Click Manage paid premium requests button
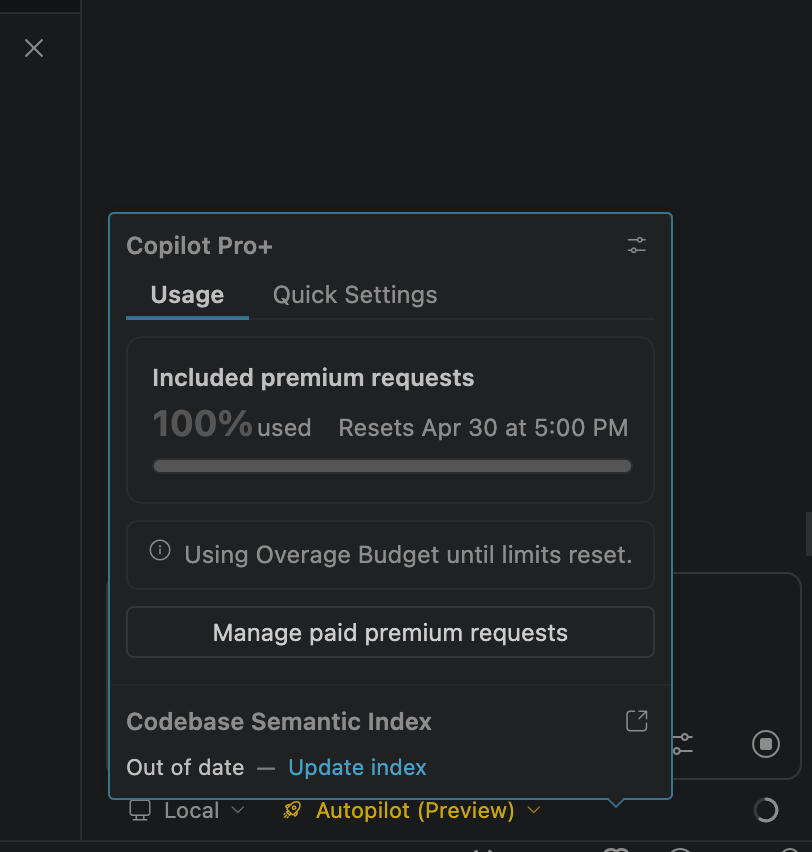 [x=390, y=632]
